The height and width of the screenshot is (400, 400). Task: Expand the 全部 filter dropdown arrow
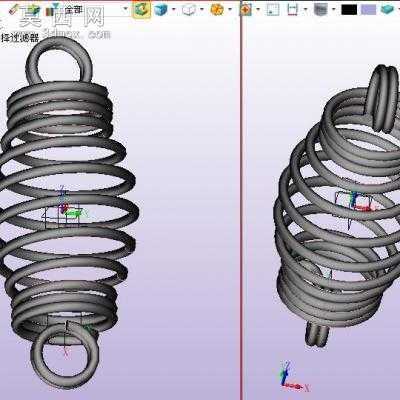(125, 9)
